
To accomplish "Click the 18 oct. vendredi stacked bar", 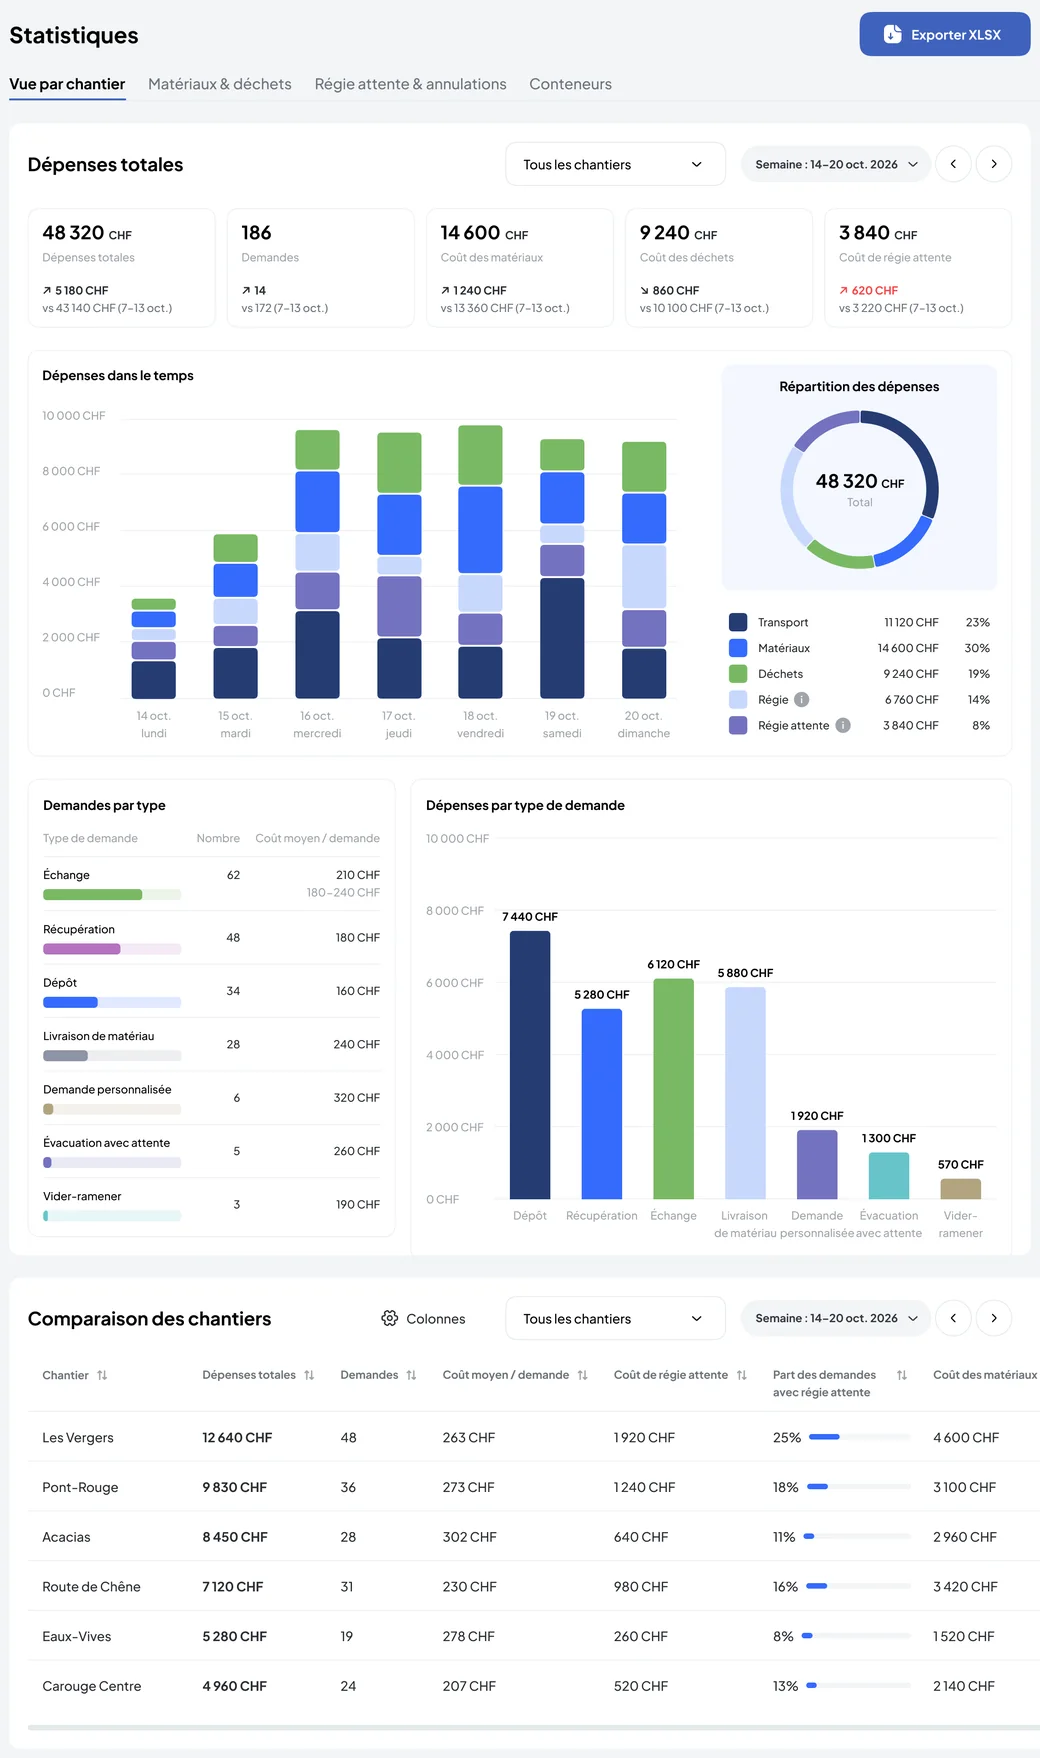I will pos(480,562).
